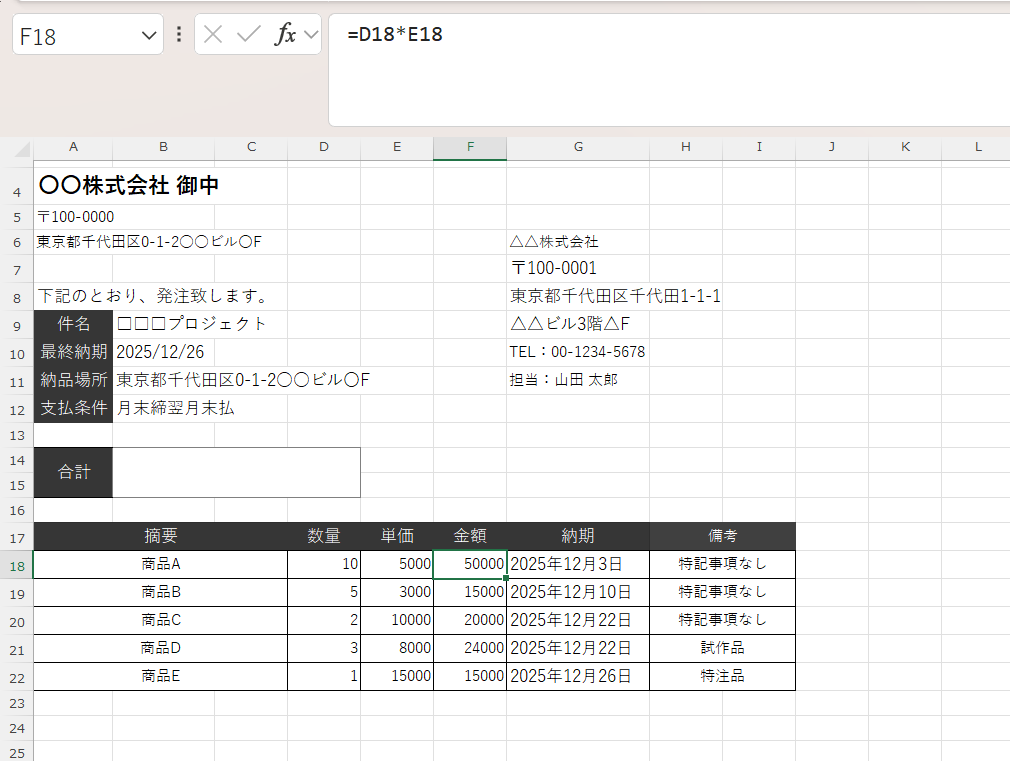Select the 件名 header cell
The height and width of the screenshot is (761, 1010).
(x=73, y=324)
